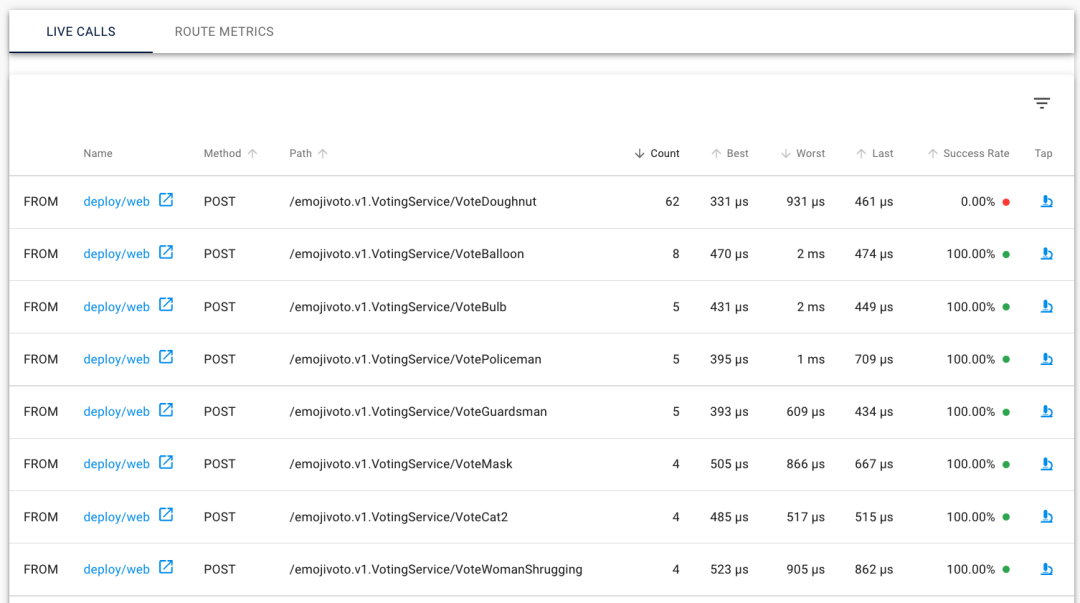Open deploy/web link in VoteMask row
This screenshot has height=603, width=1080.
click(116, 464)
